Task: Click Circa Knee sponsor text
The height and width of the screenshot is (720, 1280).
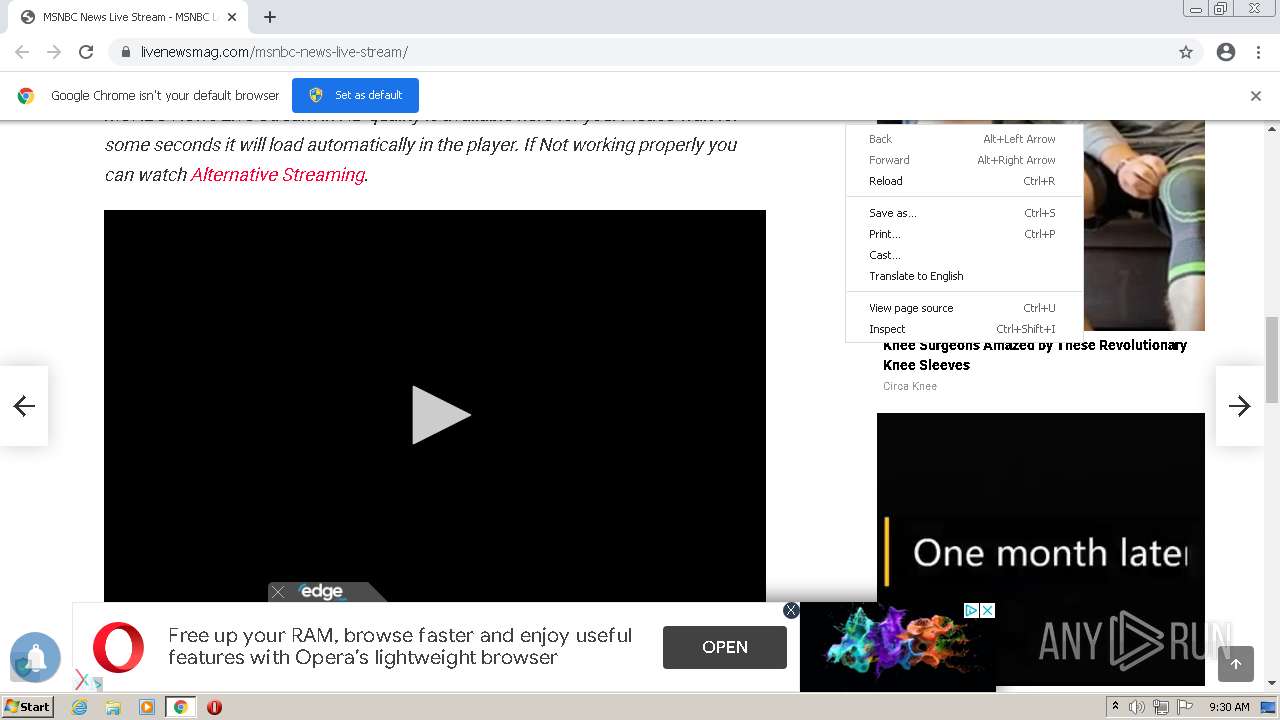Action: pyautogui.click(x=910, y=386)
